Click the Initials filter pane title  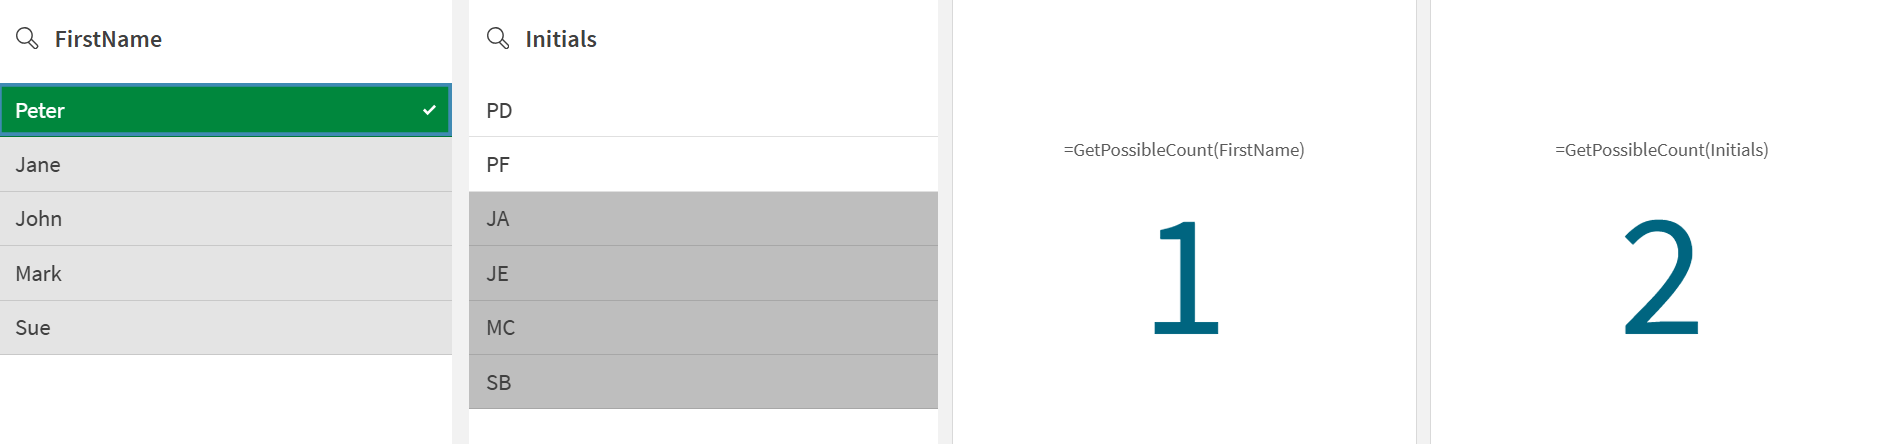pyautogui.click(x=561, y=39)
